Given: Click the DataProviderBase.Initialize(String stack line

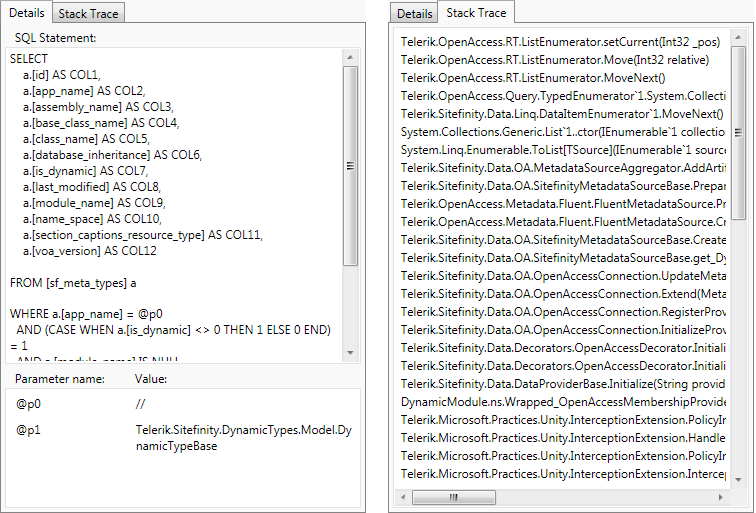Looking at the screenshot, I should click(x=563, y=384).
